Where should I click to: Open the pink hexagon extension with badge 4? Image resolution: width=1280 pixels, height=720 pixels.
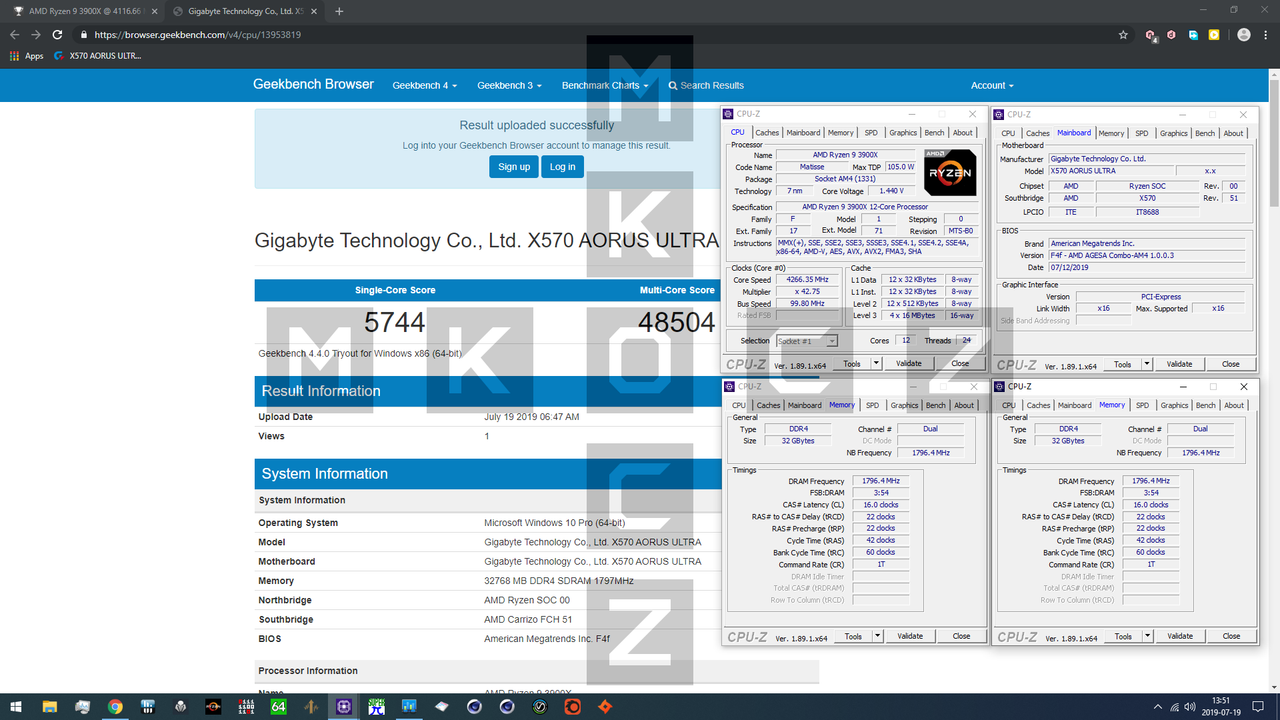pyautogui.click(x=1151, y=34)
